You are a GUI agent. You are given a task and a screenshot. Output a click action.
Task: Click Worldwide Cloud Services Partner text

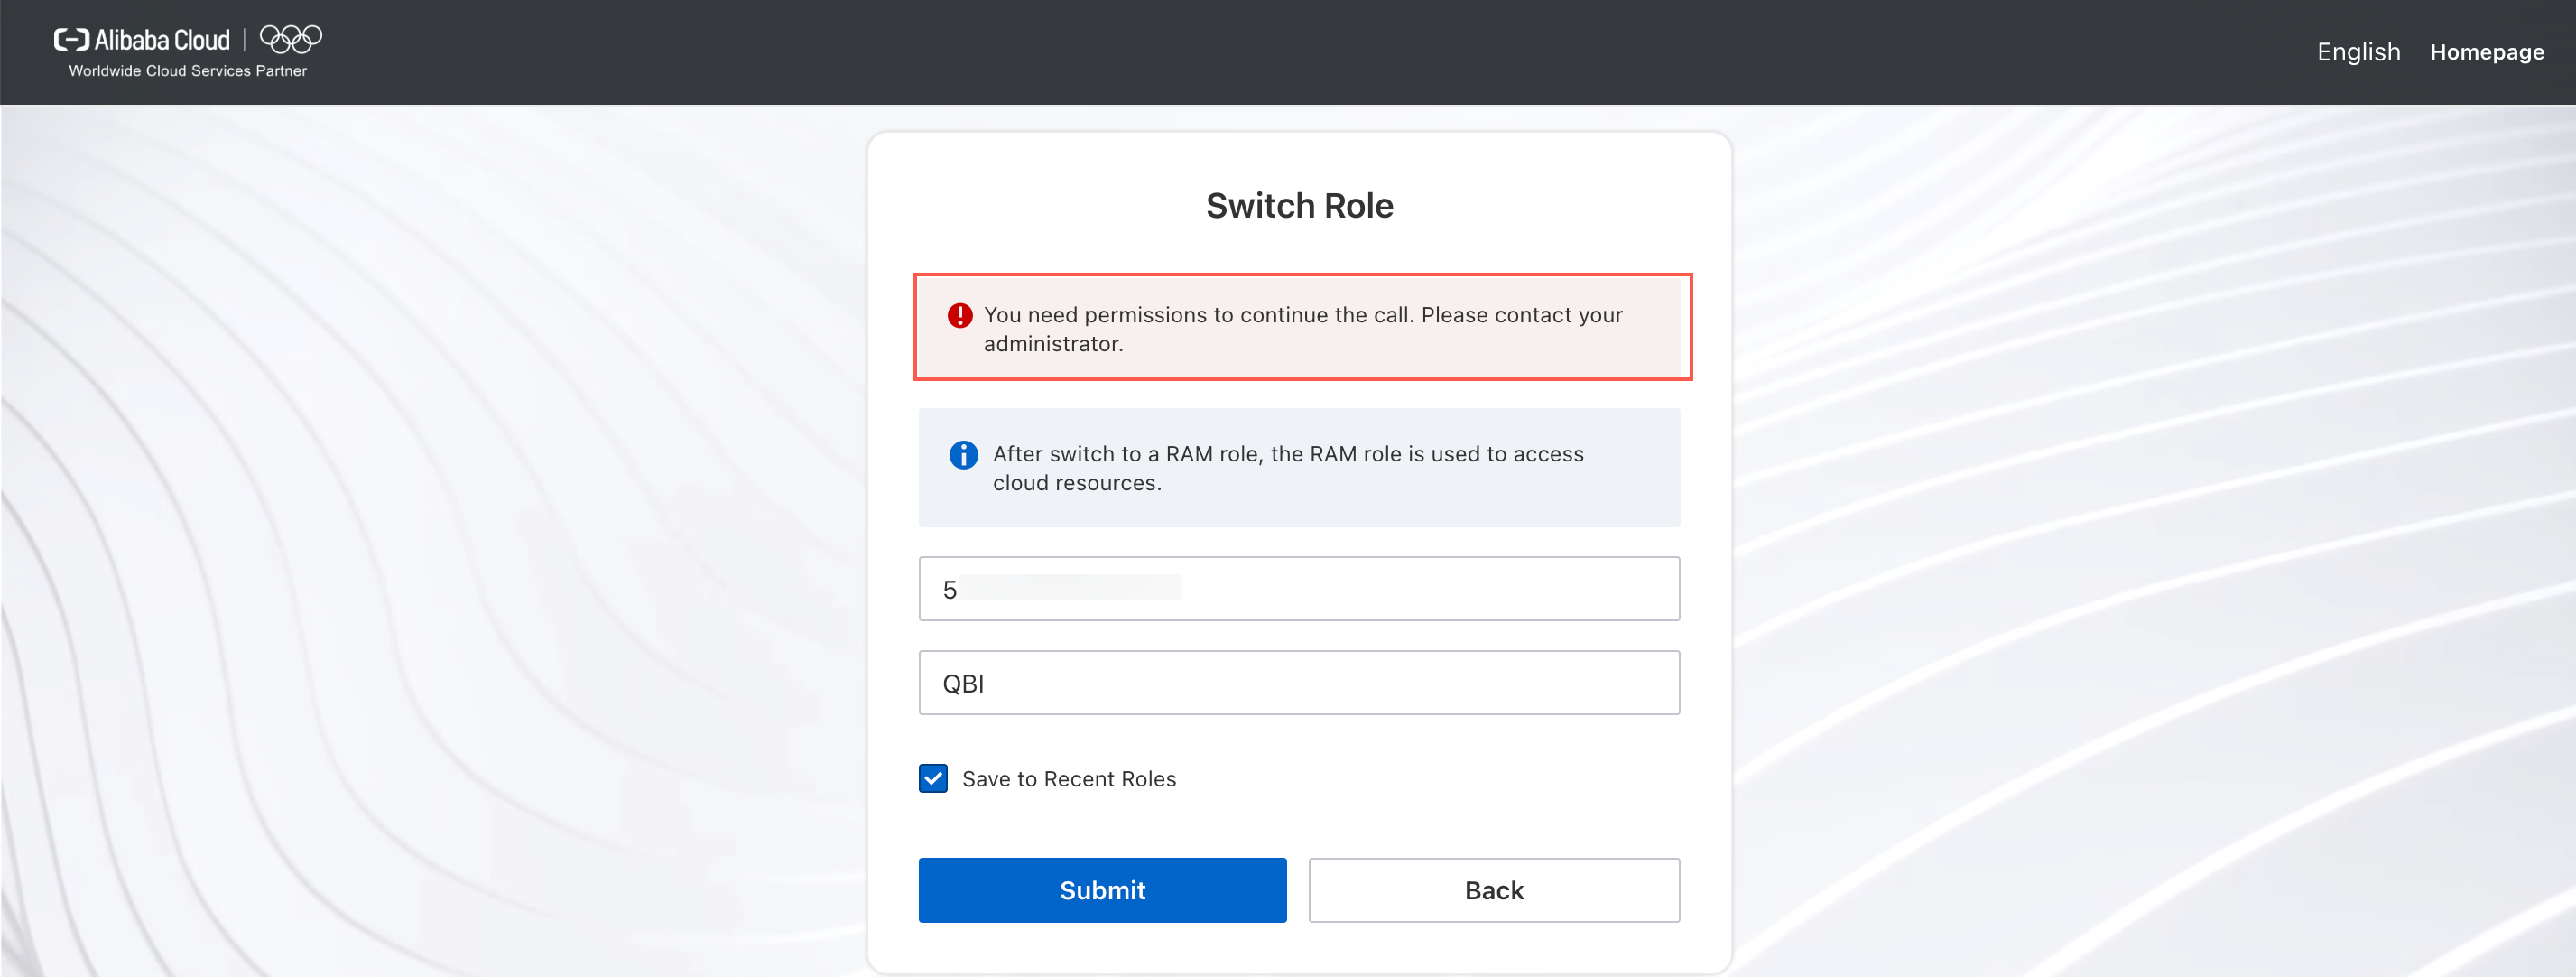pos(188,71)
